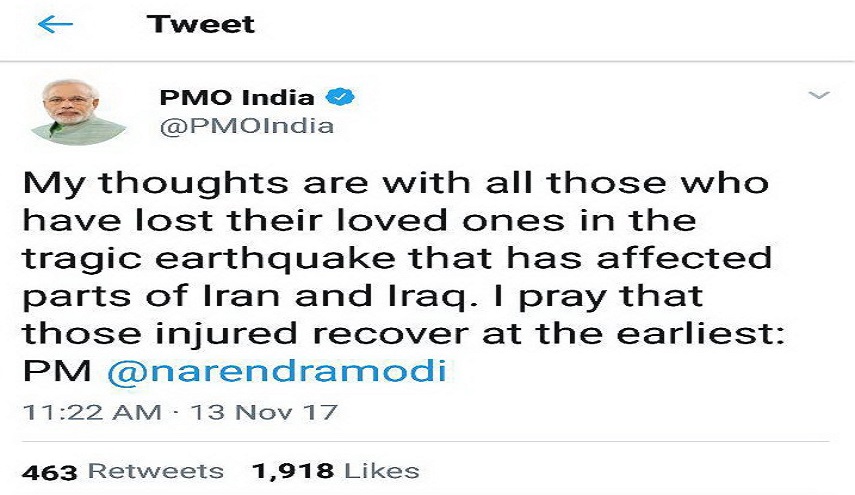Click the "PM" text before the mention
The image size is (855, 495).
coord(55,372)
